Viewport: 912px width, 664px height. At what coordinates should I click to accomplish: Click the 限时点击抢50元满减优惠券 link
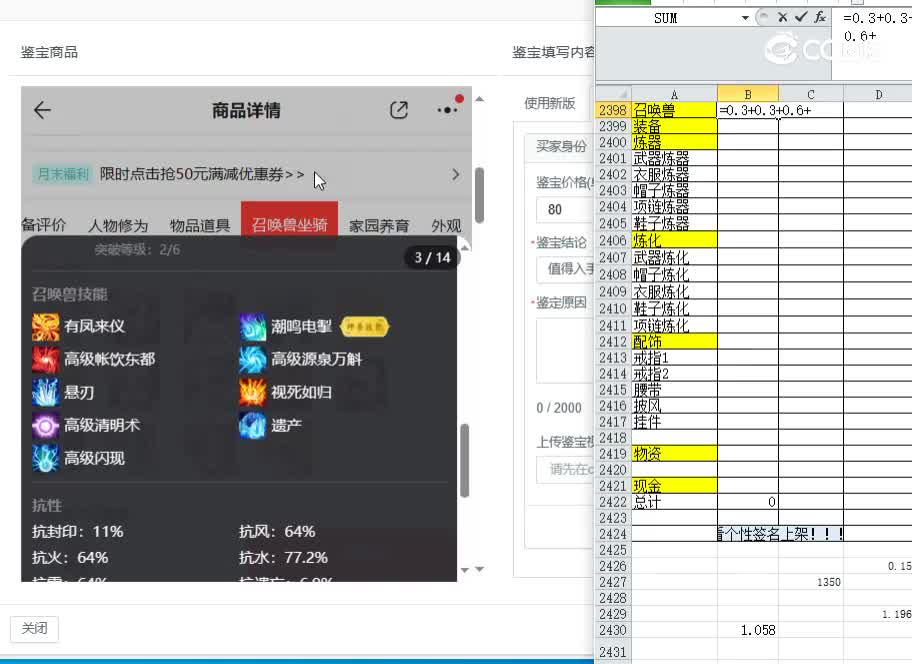202,174
